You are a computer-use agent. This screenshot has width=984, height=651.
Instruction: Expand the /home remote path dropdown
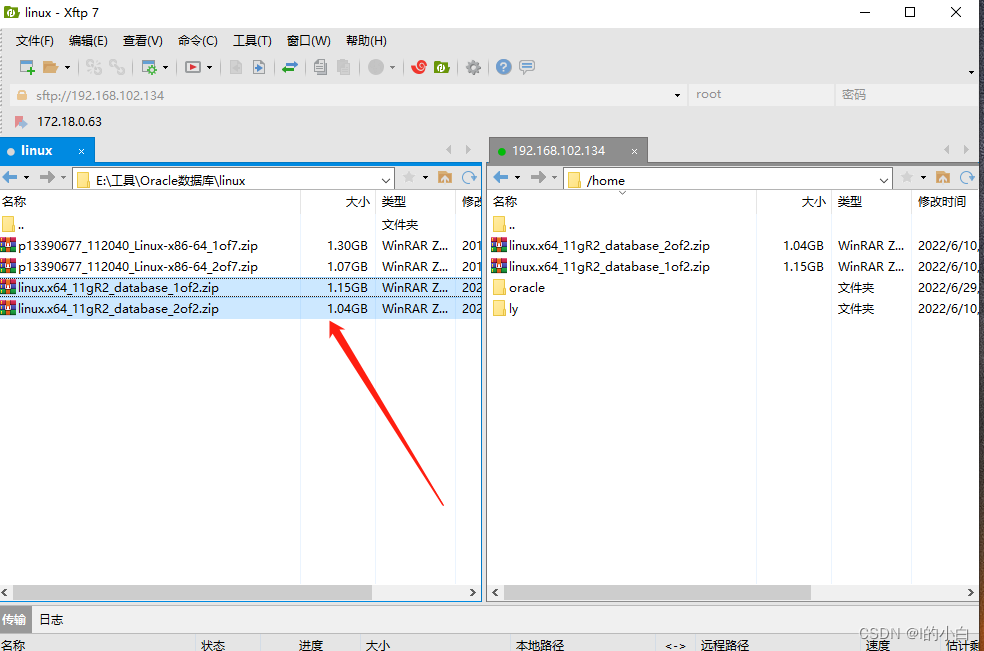[x=884, y=181]
